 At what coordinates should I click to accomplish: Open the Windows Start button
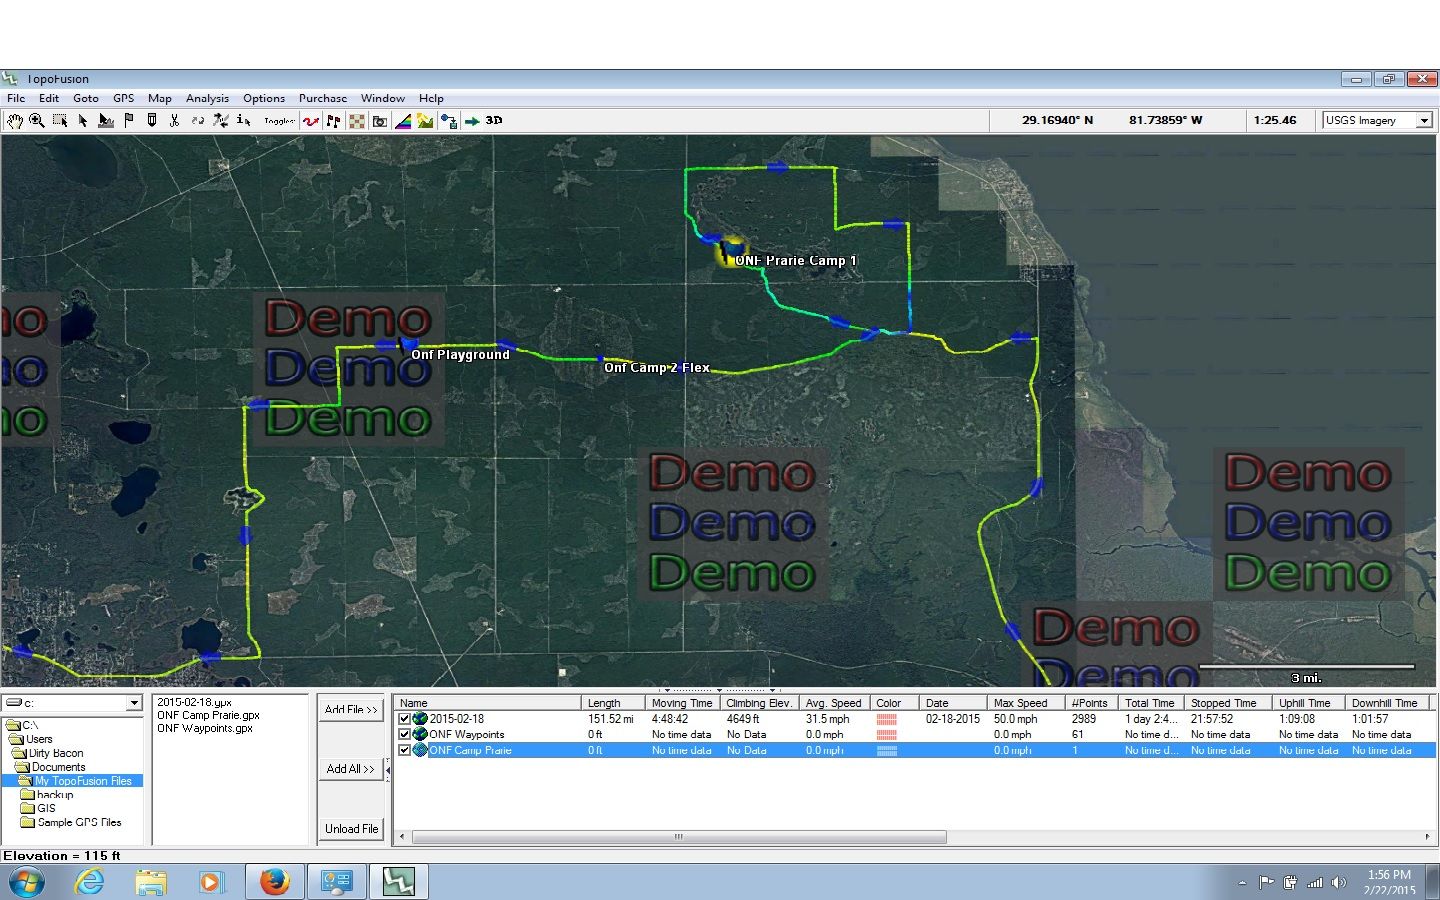25,882
